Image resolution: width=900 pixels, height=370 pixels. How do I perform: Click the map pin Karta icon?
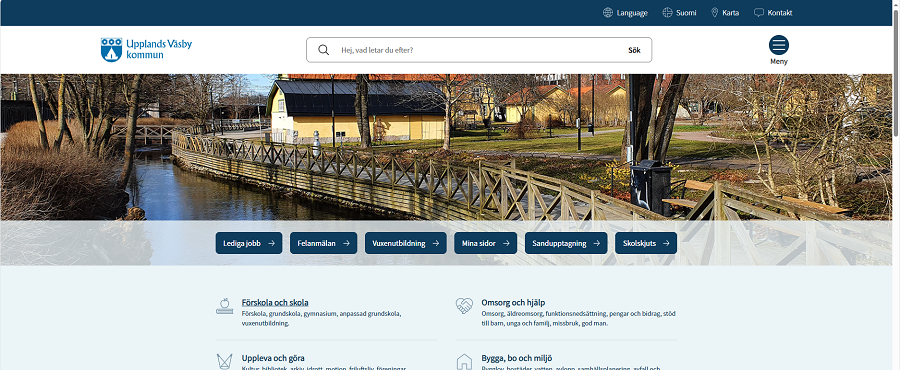click(x=715, y=13)
